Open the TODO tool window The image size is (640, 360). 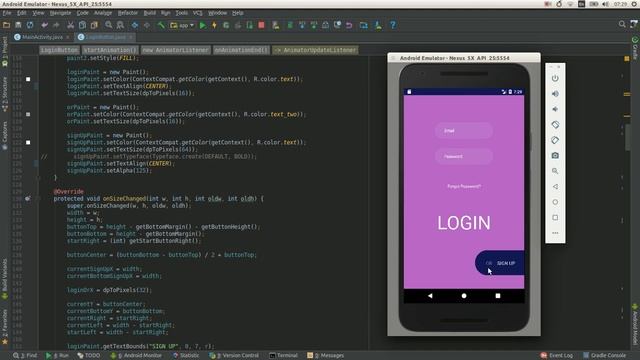tap(89, 356)
